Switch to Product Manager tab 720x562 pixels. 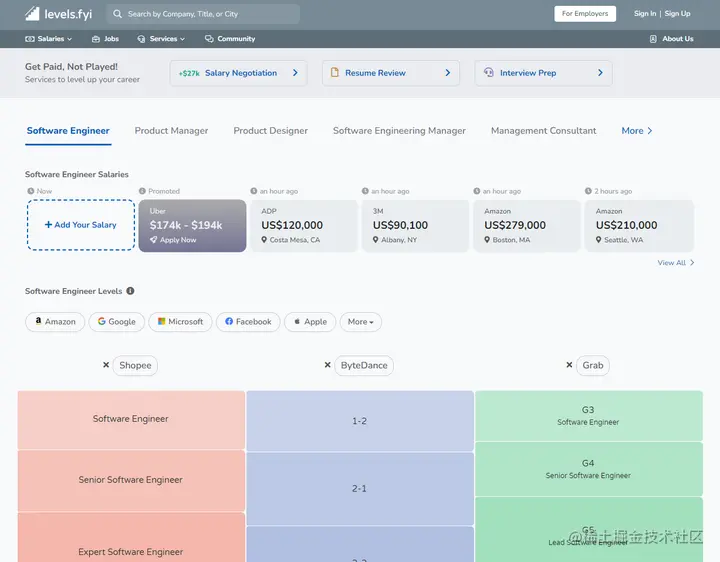(x=171, y=131)
